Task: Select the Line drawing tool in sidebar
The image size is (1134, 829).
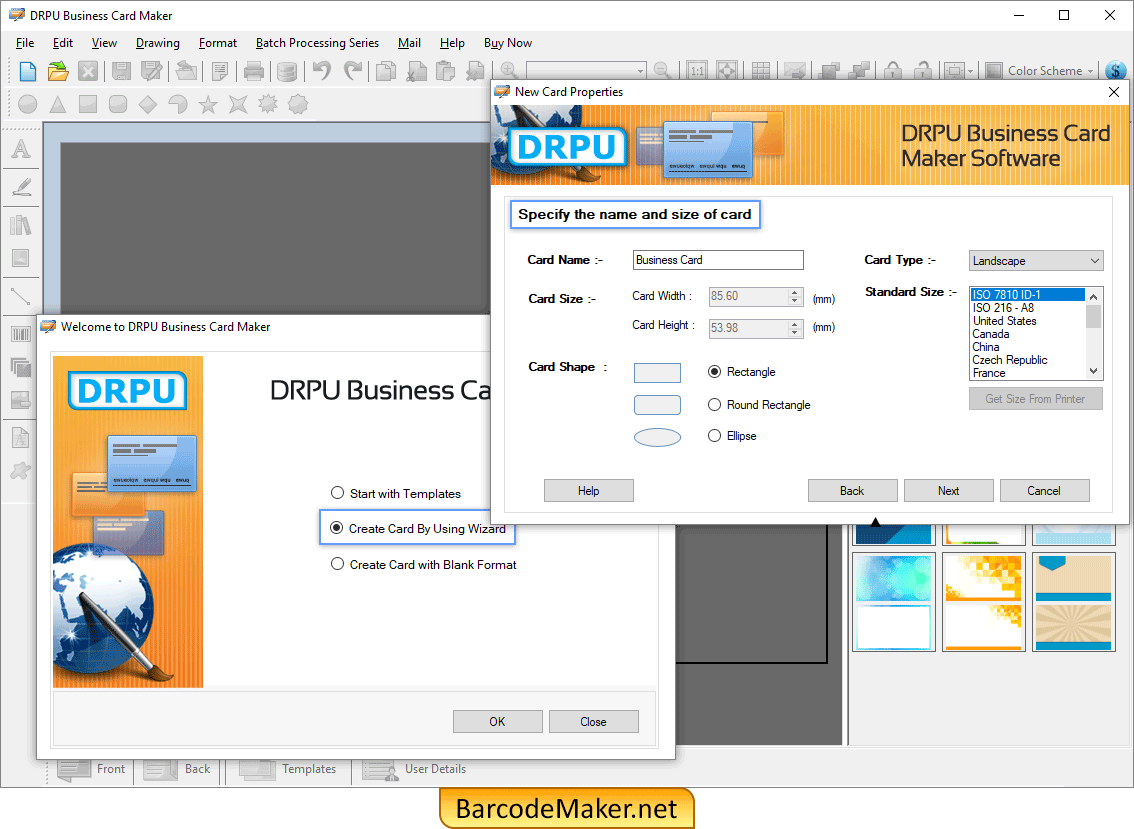Action: (x=21, y=296)
